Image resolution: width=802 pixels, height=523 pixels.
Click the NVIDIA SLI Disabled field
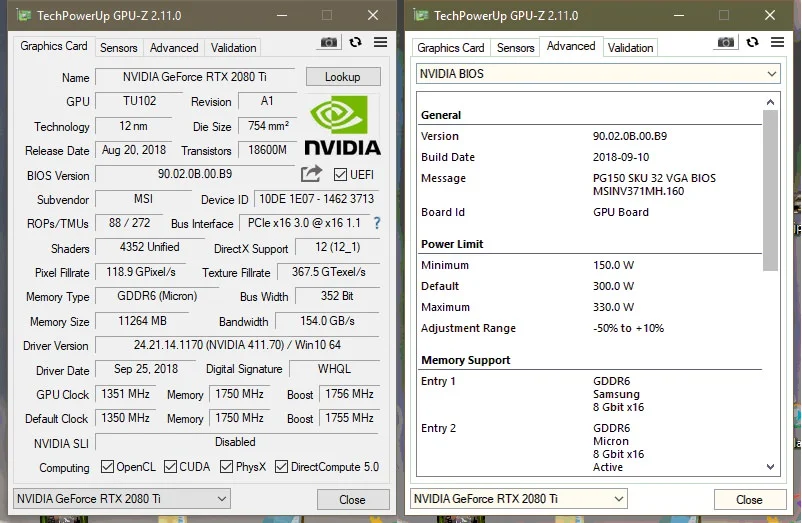pos(237,442)
